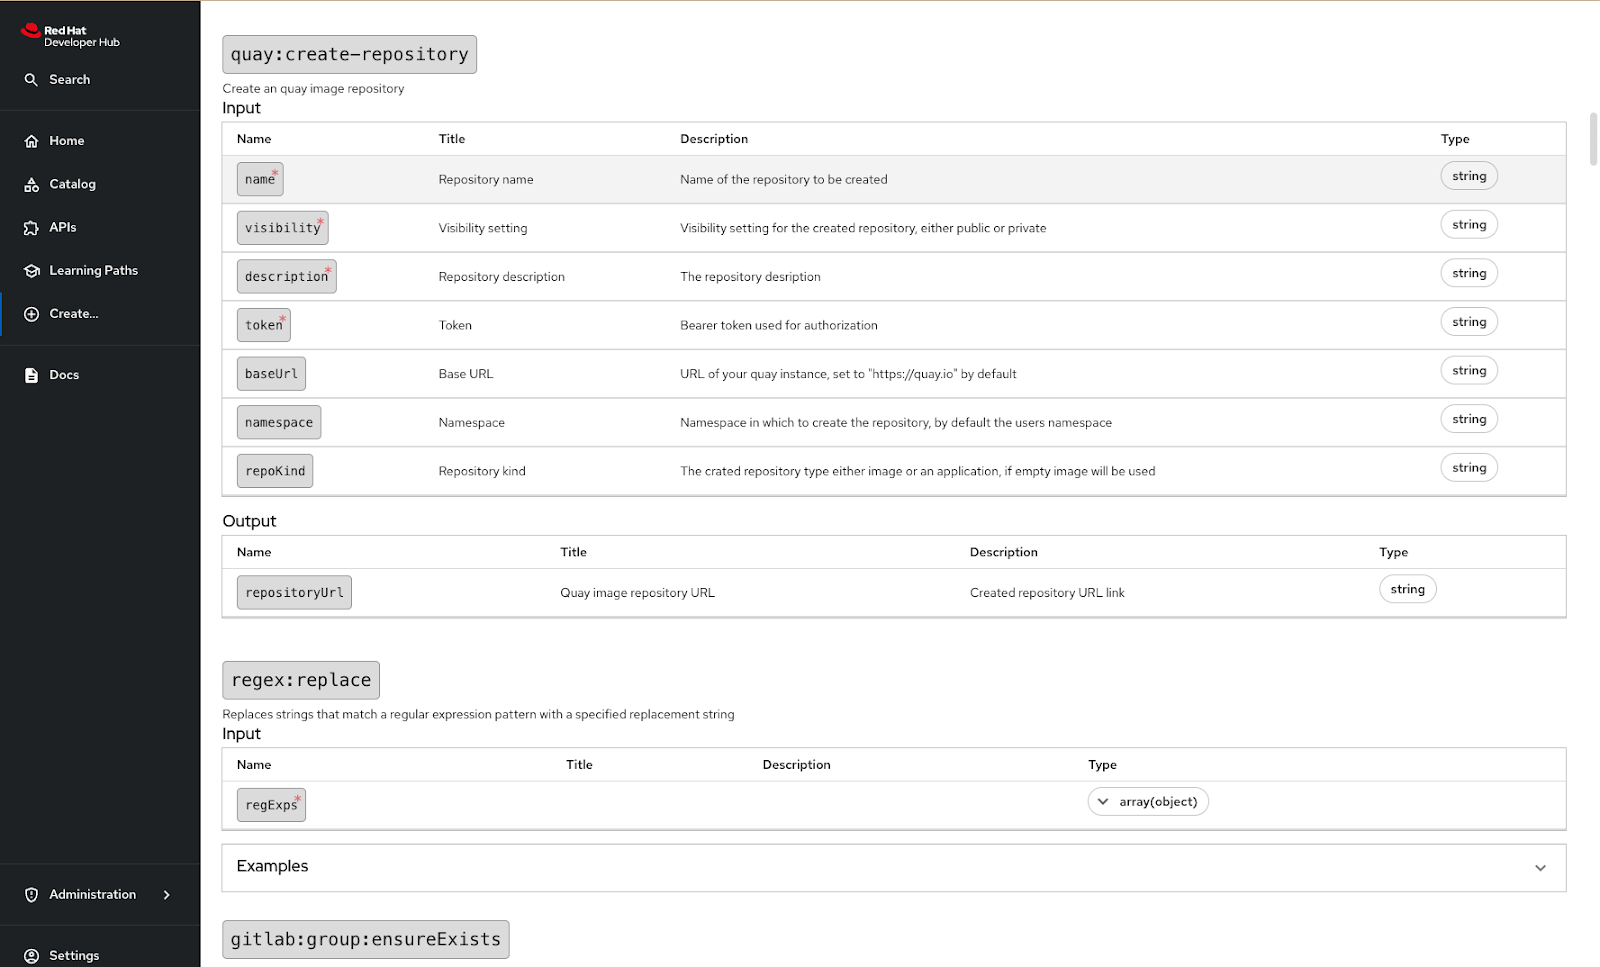Click the regExps parameter chip
1600x967 pixels.
pos(271,805)
